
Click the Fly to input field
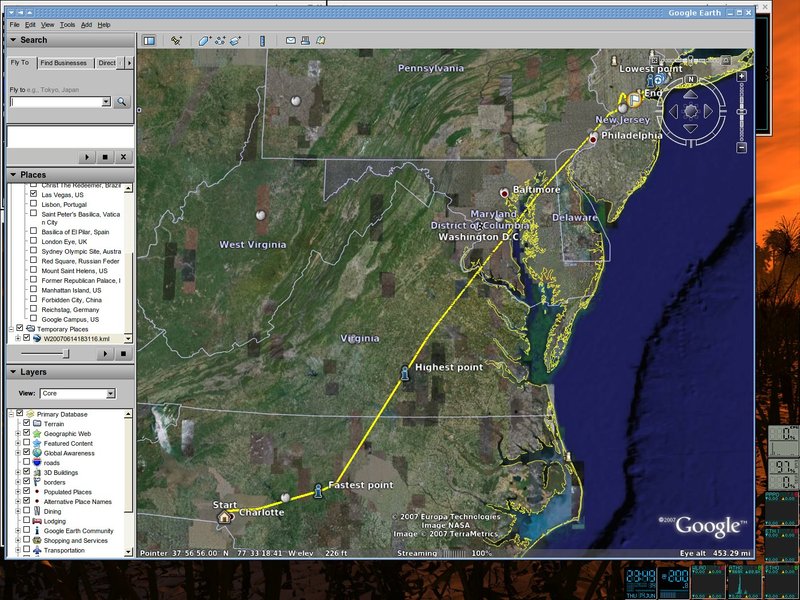[56, 102]
